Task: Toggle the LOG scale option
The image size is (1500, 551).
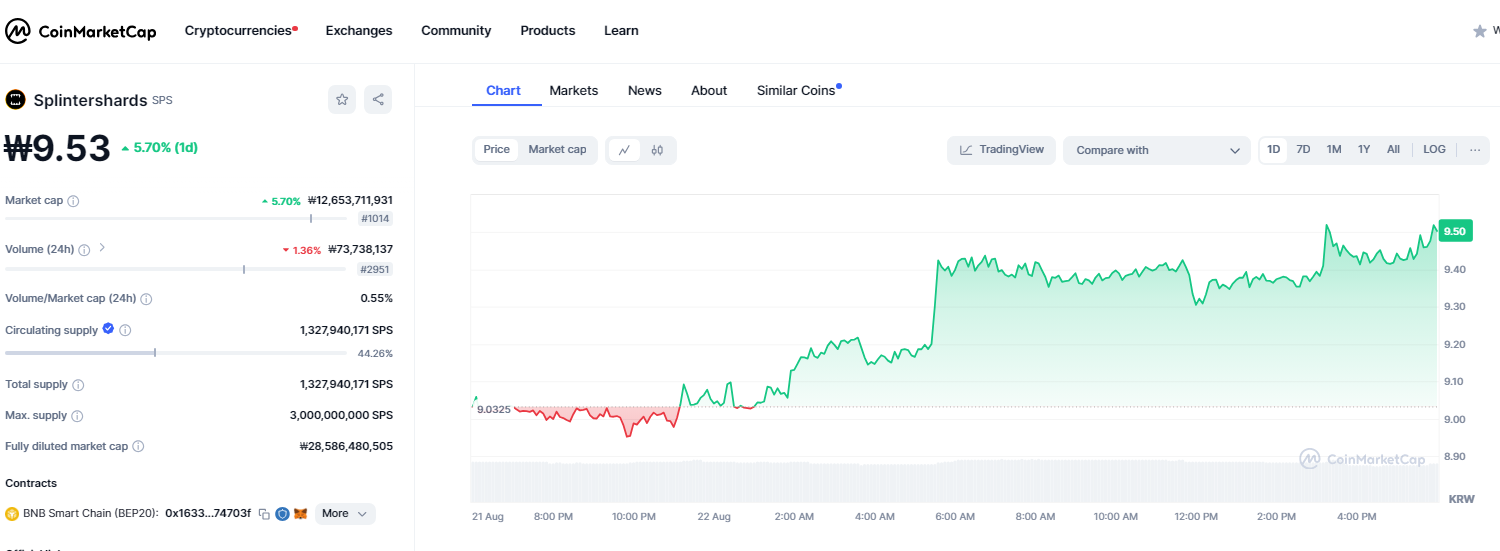Action: click(x=1434, y=150)
